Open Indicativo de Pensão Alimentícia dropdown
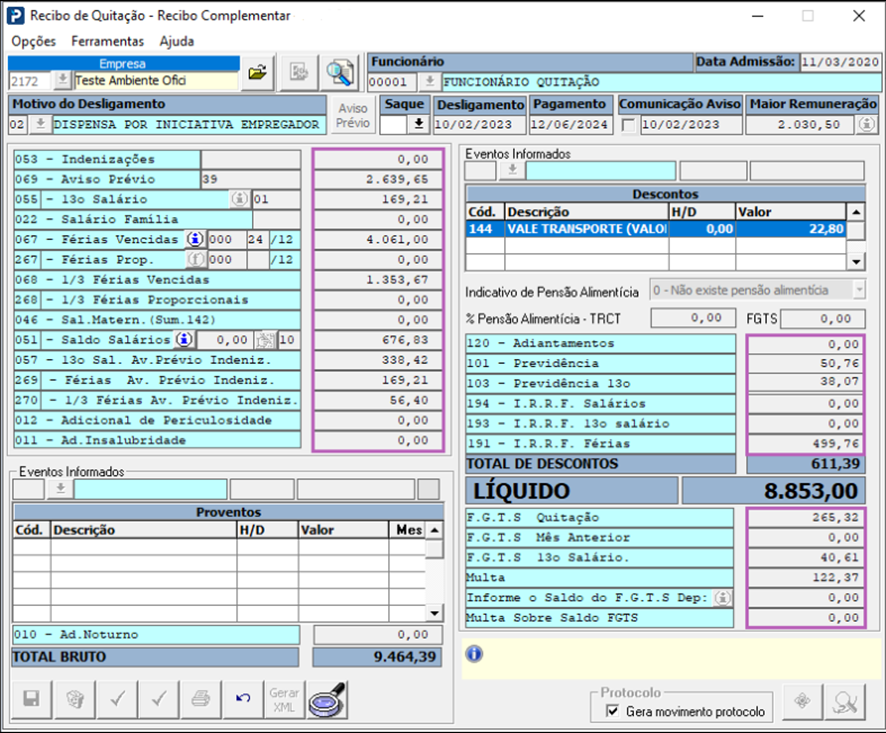Viewport: 886px width, 733px height. pos(859,290)
